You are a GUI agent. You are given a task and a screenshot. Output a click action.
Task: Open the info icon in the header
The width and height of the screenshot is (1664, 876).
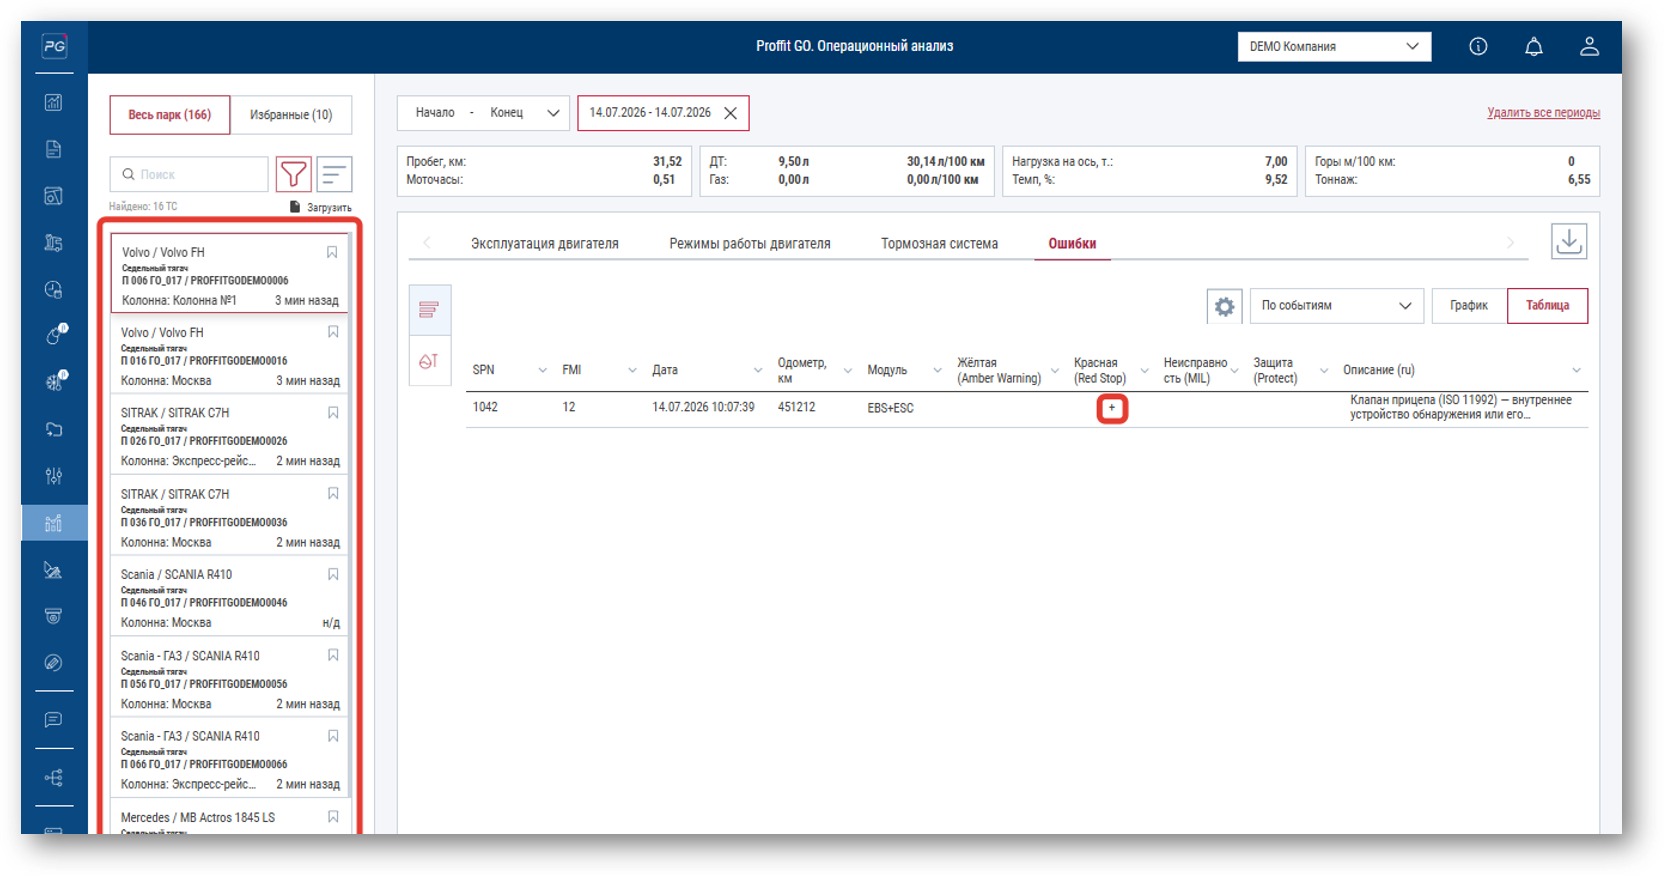1478,46
